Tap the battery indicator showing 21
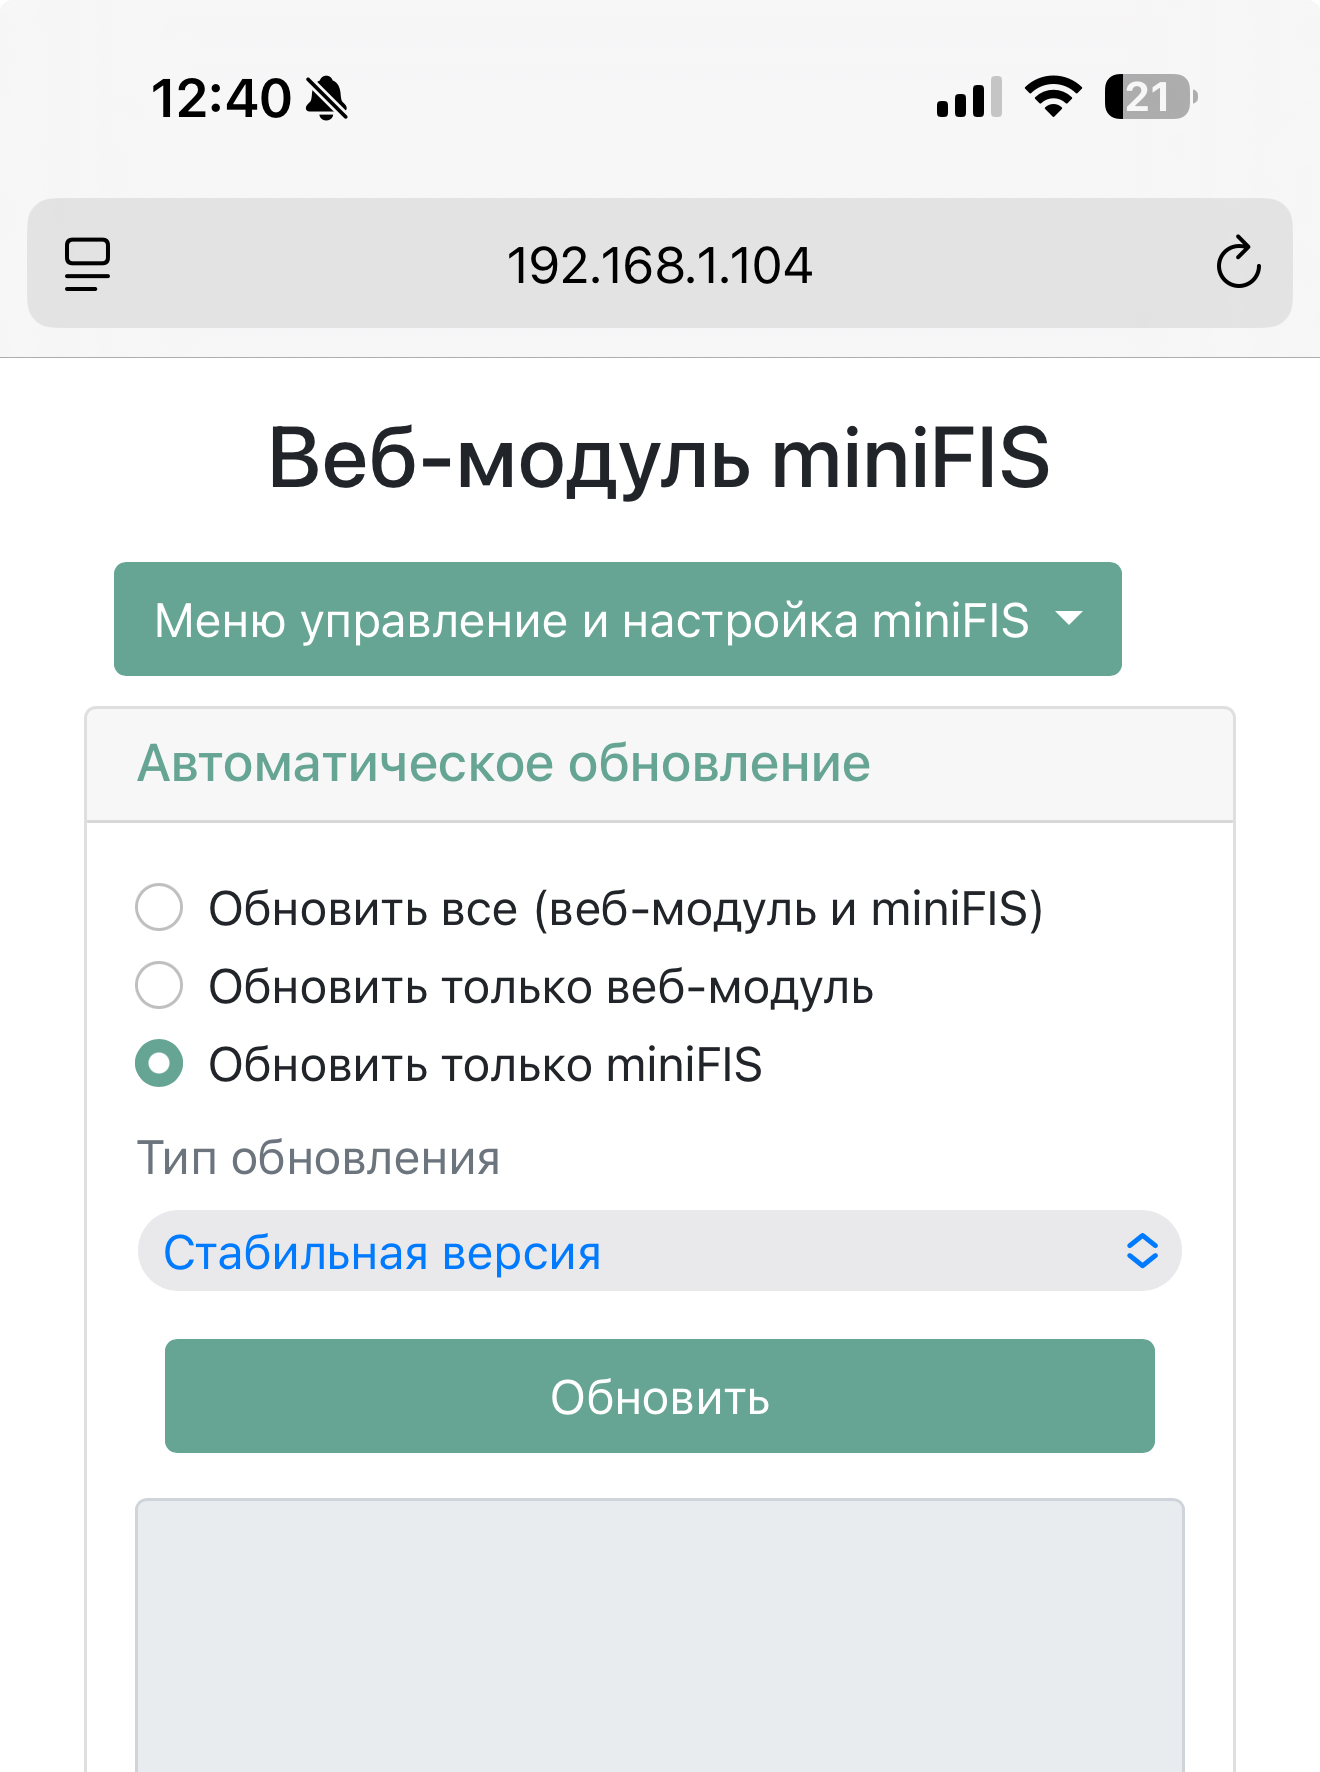Viewport: 1320px width, 1772px height. point(1149,97)
